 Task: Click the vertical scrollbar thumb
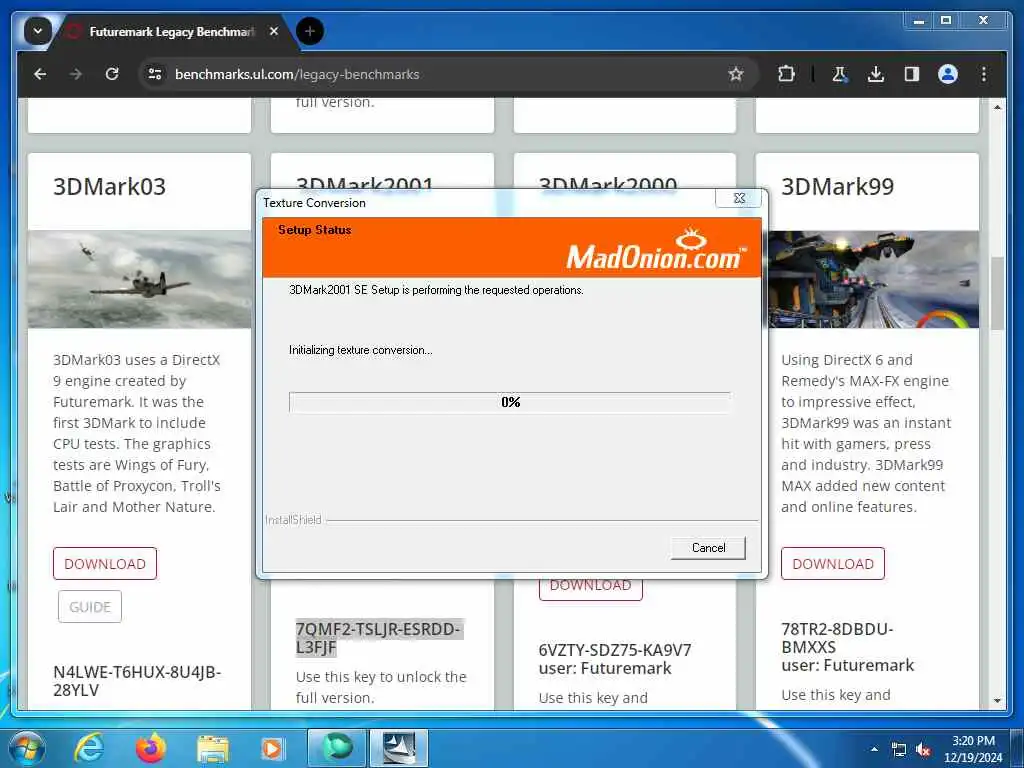(x=997, y=293)
